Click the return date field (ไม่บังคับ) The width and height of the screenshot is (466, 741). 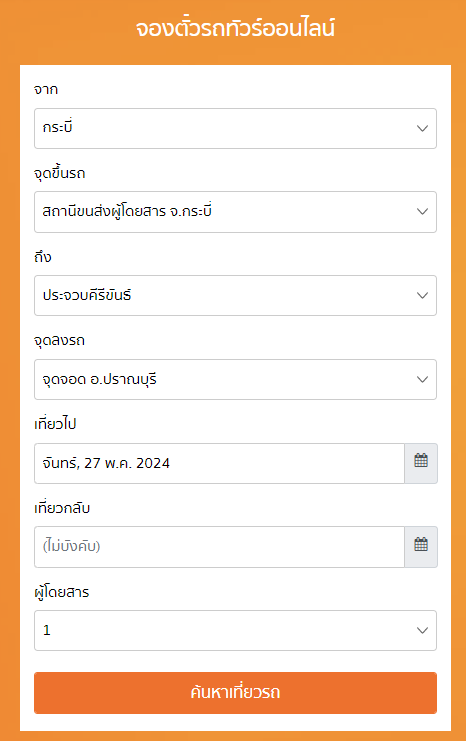click(x=219, y=547)
